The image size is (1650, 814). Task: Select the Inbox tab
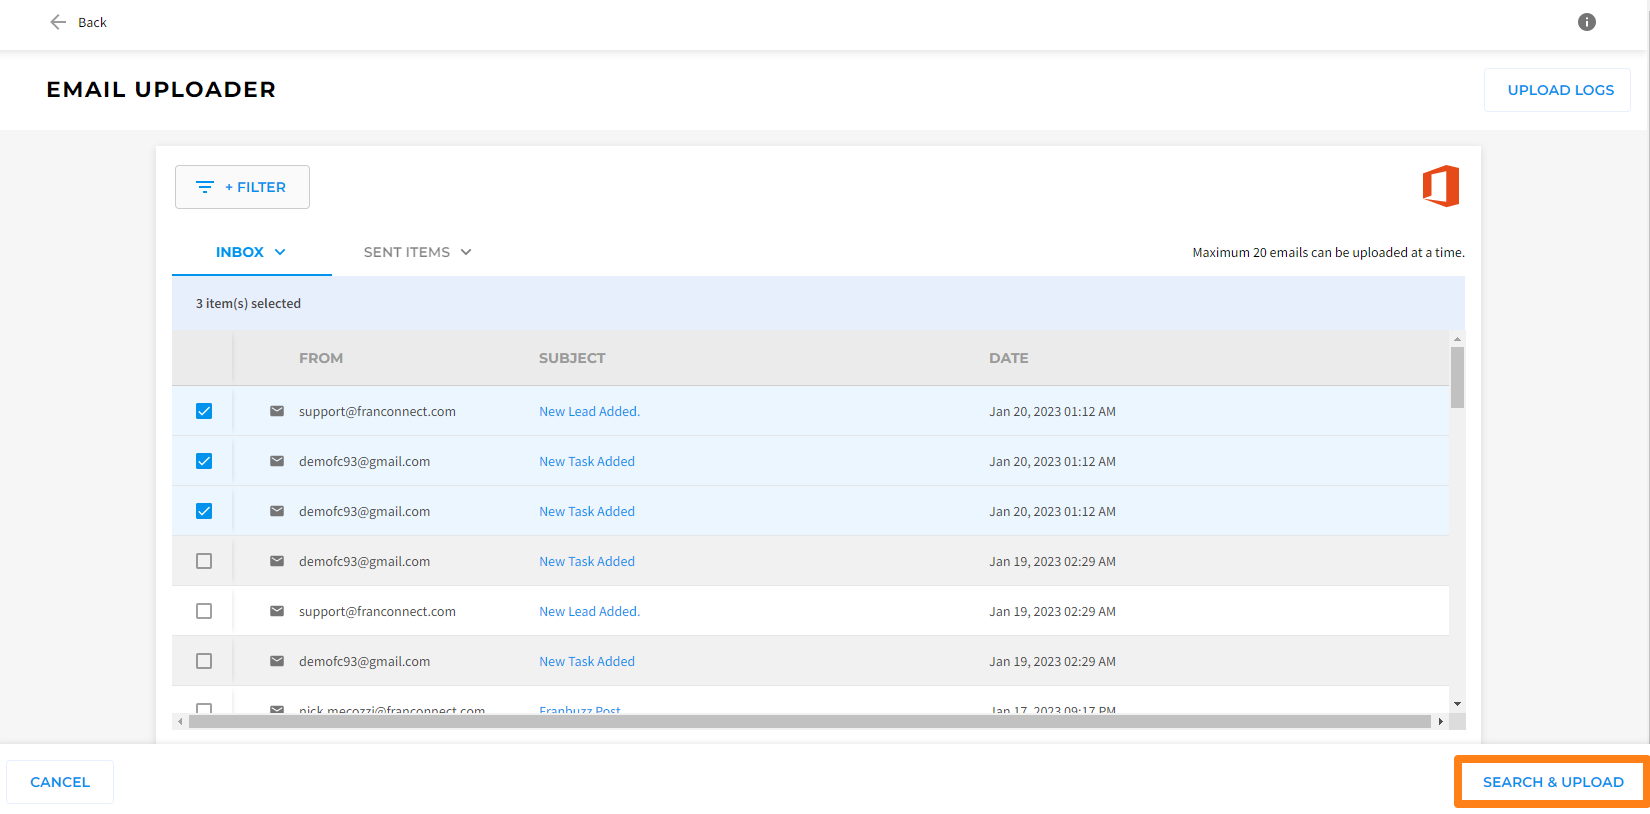(251, 252)
